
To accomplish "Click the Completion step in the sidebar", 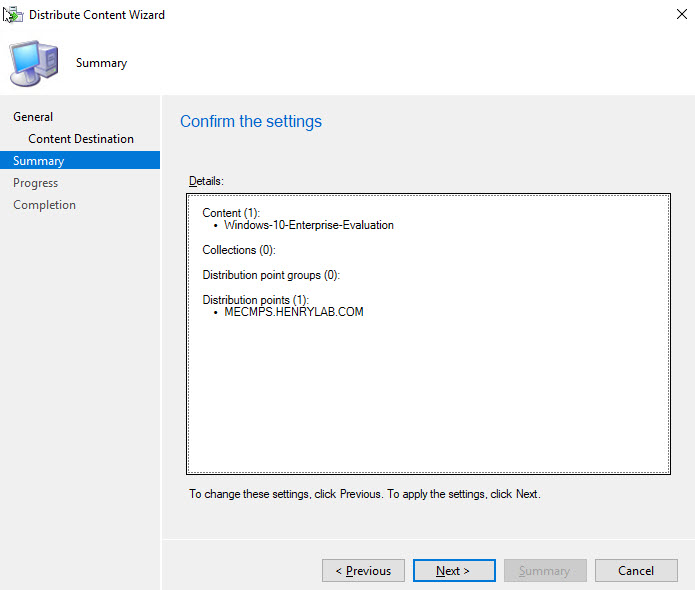I will pyautogui.click(x=44, y=205).
